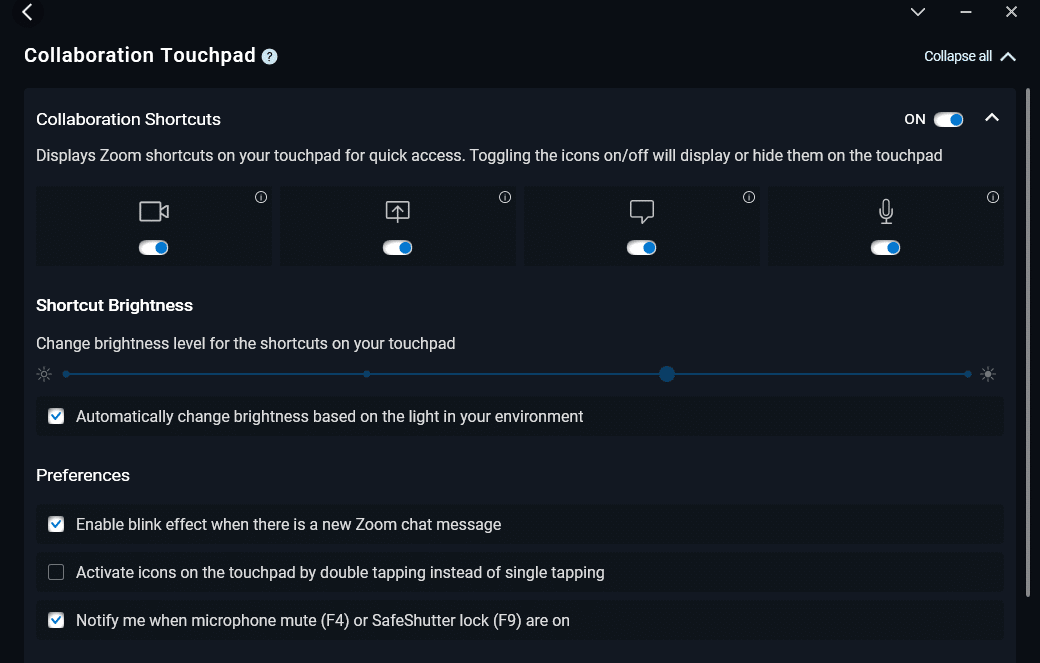Collapse the Collaboration Shortcuts section chevron
The width and height of the screenshot is (1040, 663).
coord(992,118)
